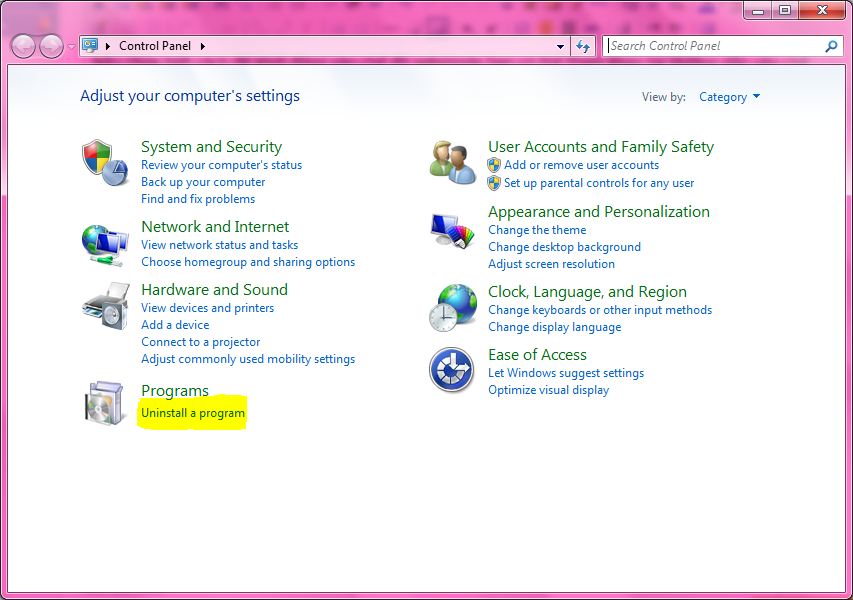
Task: Click Add a device link
Action: pos(175,325)
